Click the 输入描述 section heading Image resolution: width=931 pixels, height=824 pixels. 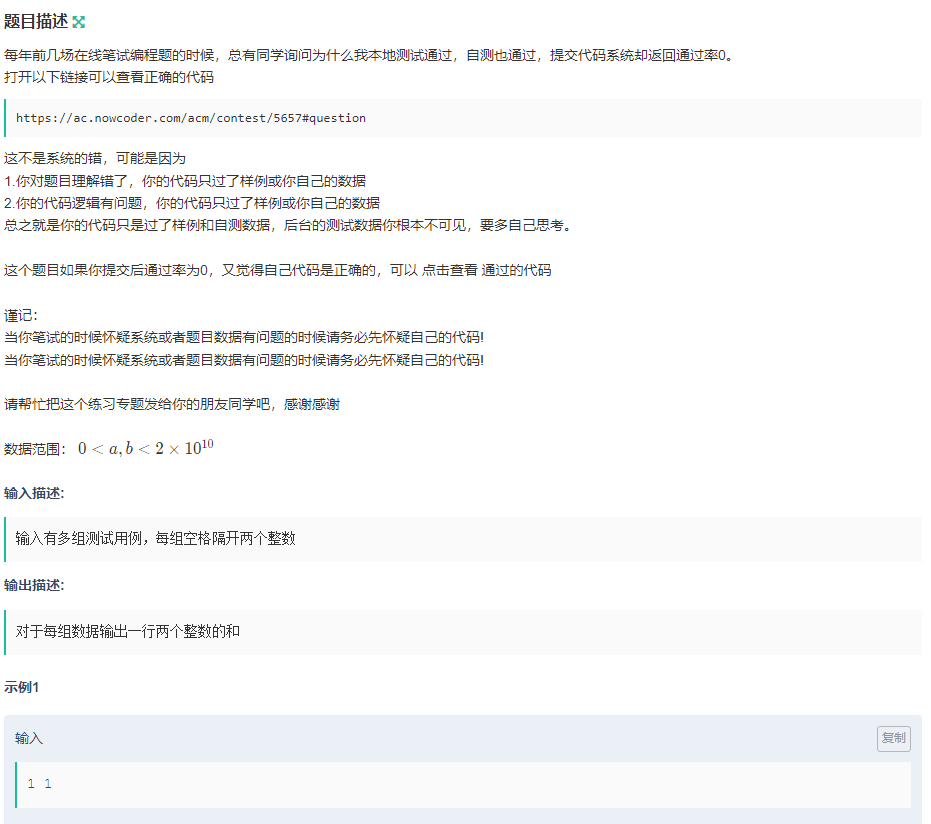tap(36, 494)
